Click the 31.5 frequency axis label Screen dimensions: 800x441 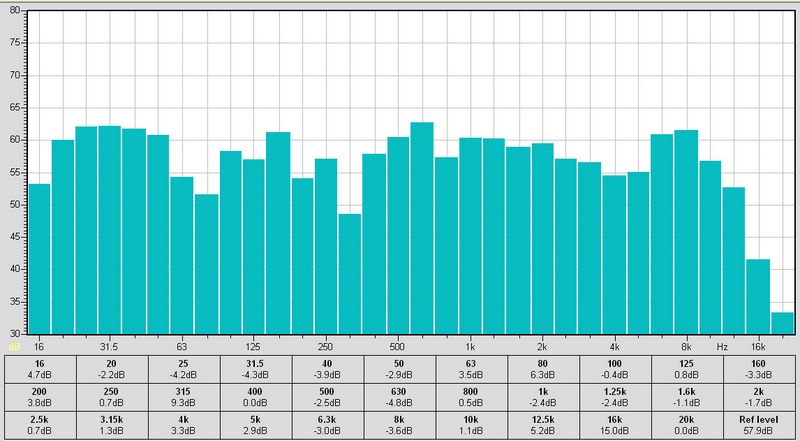109,347
